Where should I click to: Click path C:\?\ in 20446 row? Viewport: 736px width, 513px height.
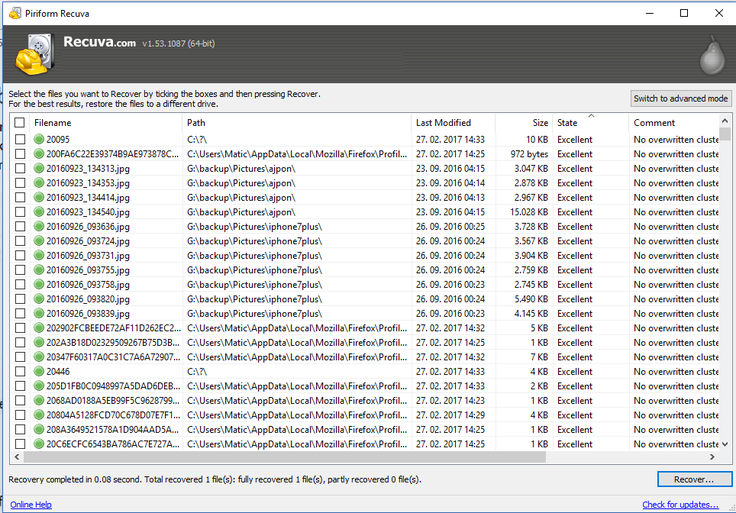[x=197, y=371]
